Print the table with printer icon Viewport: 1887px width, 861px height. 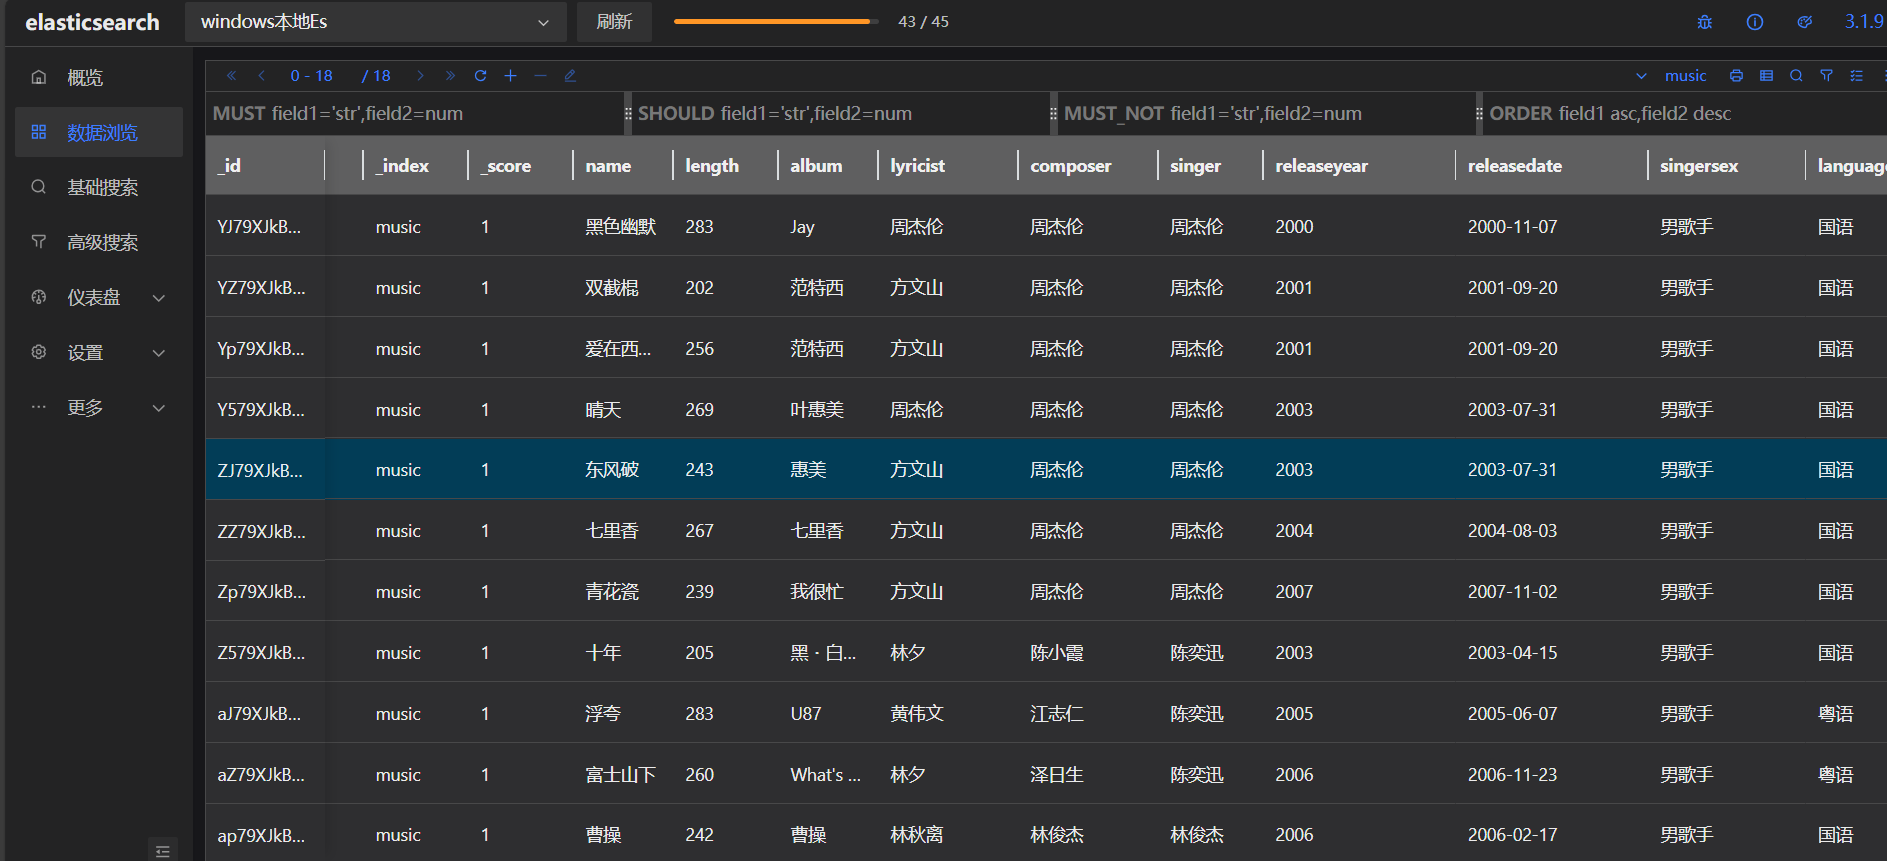click(1736, 76)
